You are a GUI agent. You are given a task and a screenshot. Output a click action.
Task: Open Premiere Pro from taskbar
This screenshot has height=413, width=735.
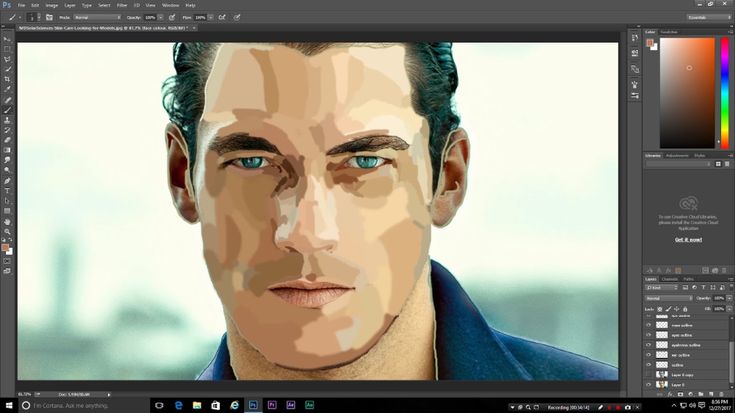(x=272, y=405)
